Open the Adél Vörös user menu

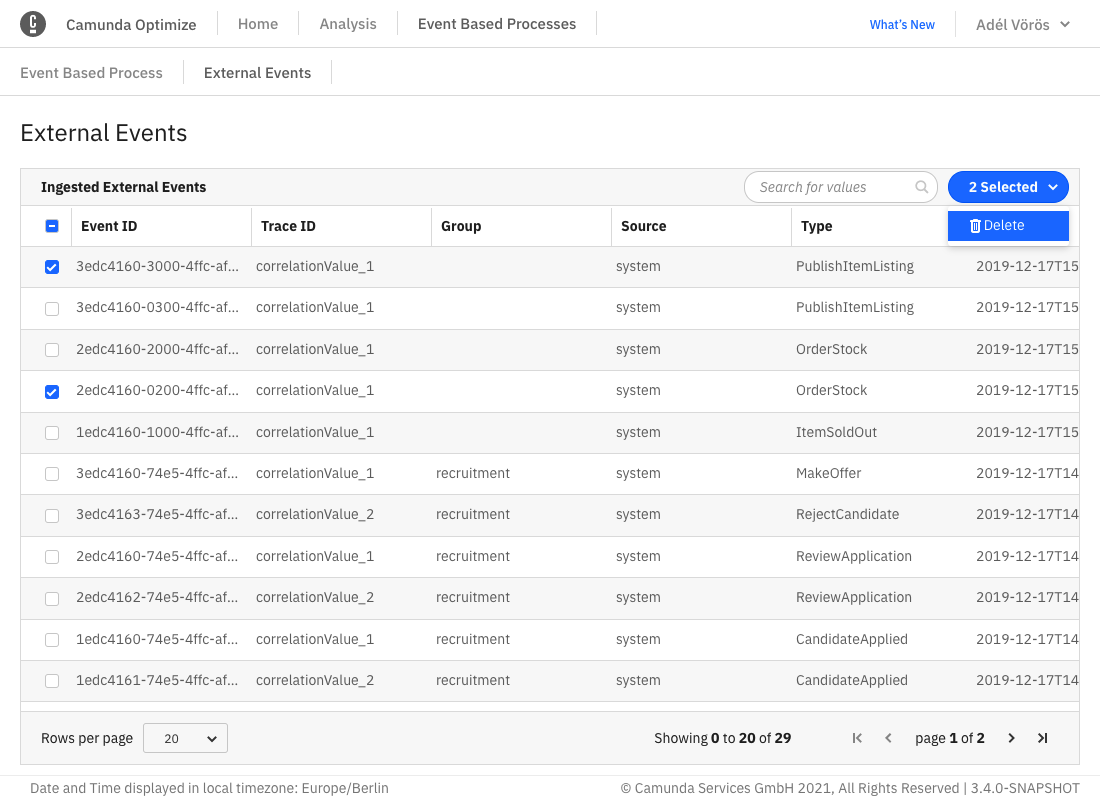click(1022, 24)
